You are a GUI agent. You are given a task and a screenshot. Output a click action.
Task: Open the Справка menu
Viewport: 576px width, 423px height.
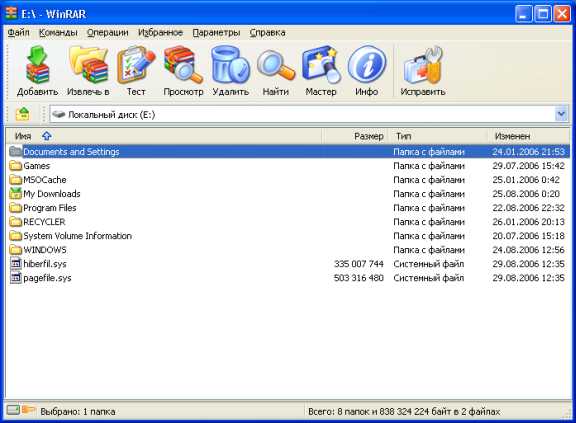point(267,32)
